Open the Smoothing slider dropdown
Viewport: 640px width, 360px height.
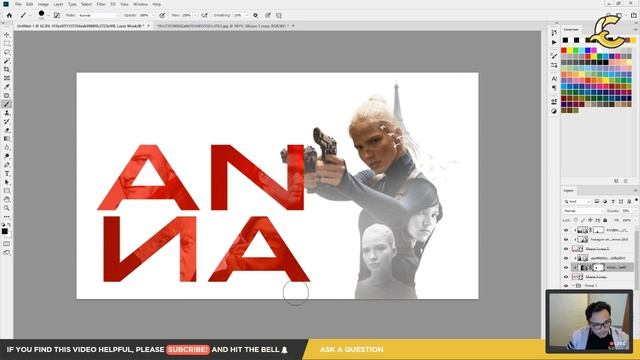[x=247, y=16]
